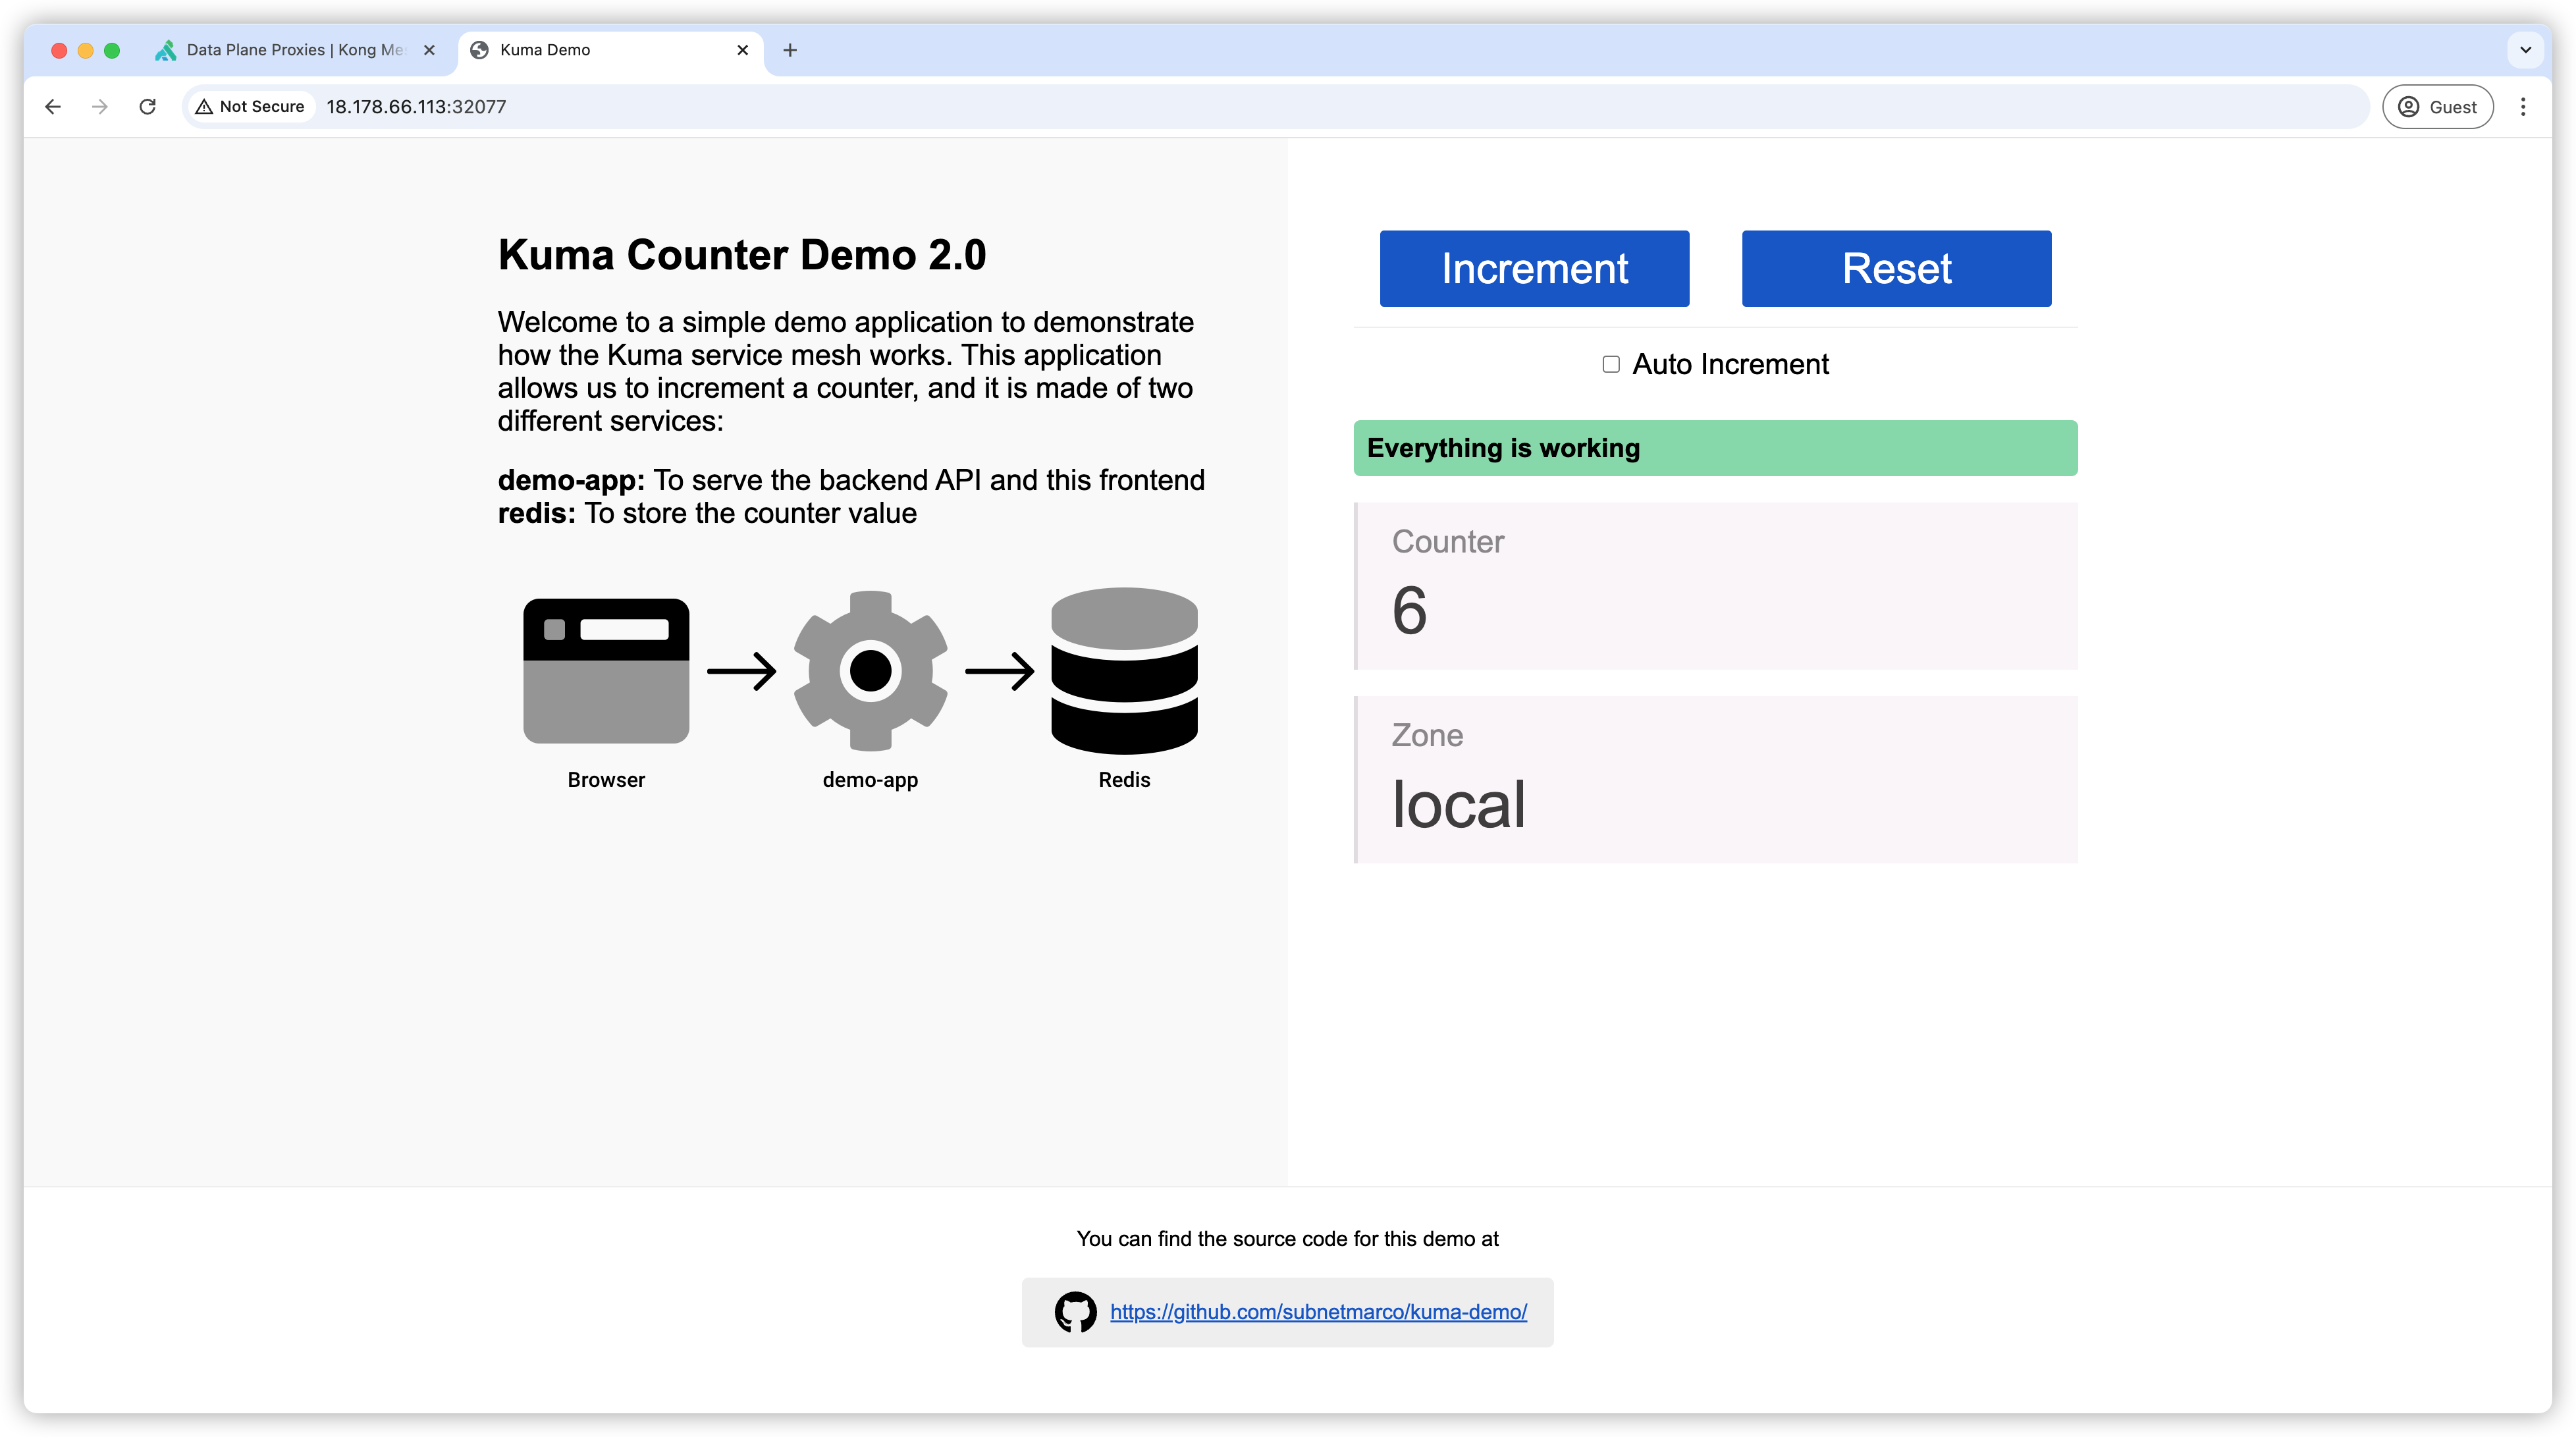Click the red macOS close window button
The height and width of the screenshot is (1437, 2576).
tap(59, 50)
